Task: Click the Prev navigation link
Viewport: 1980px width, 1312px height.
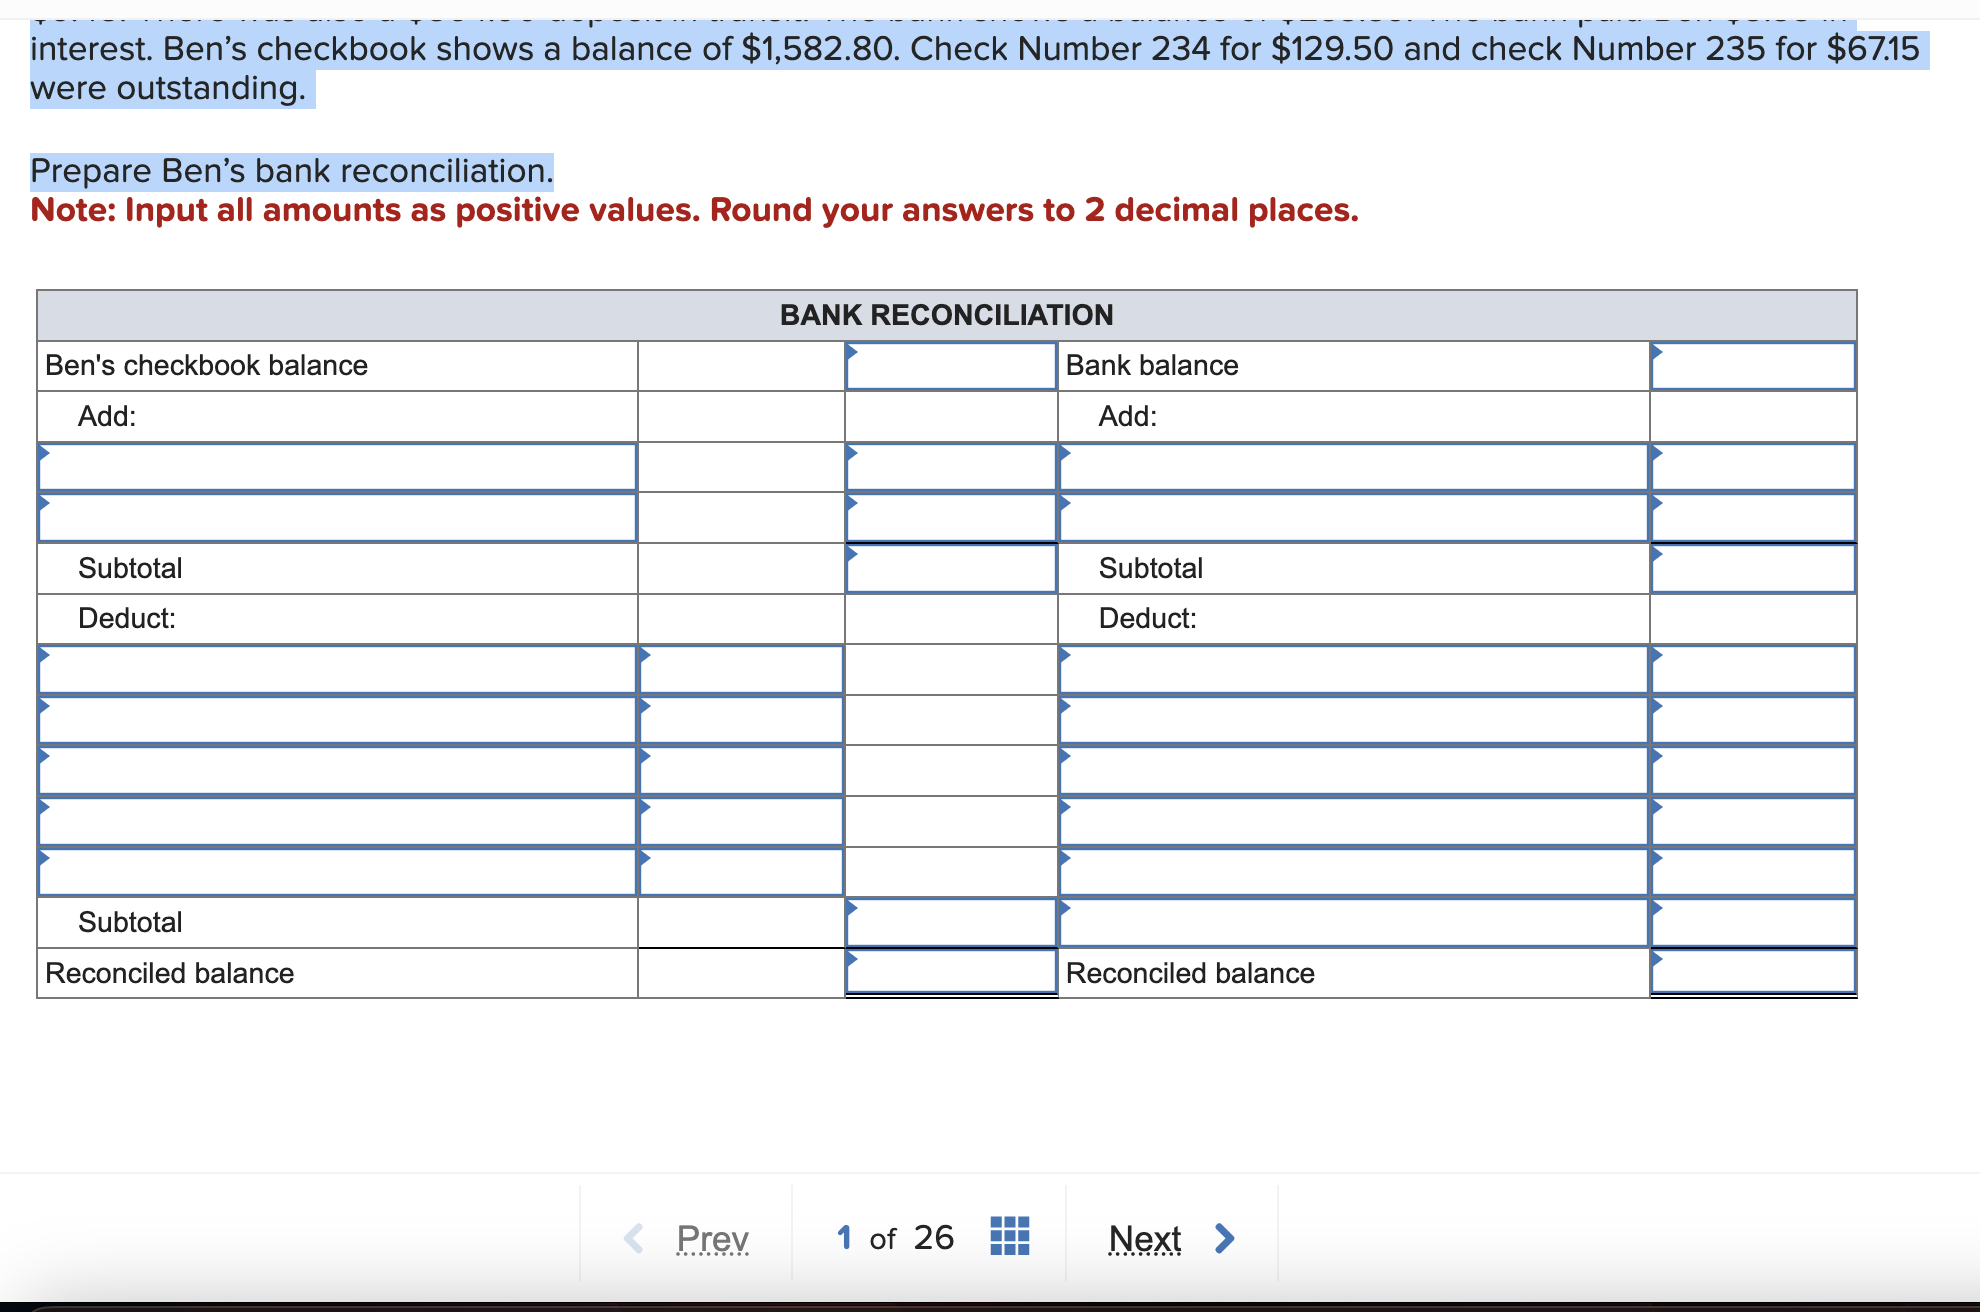Action: [711, 1237]
